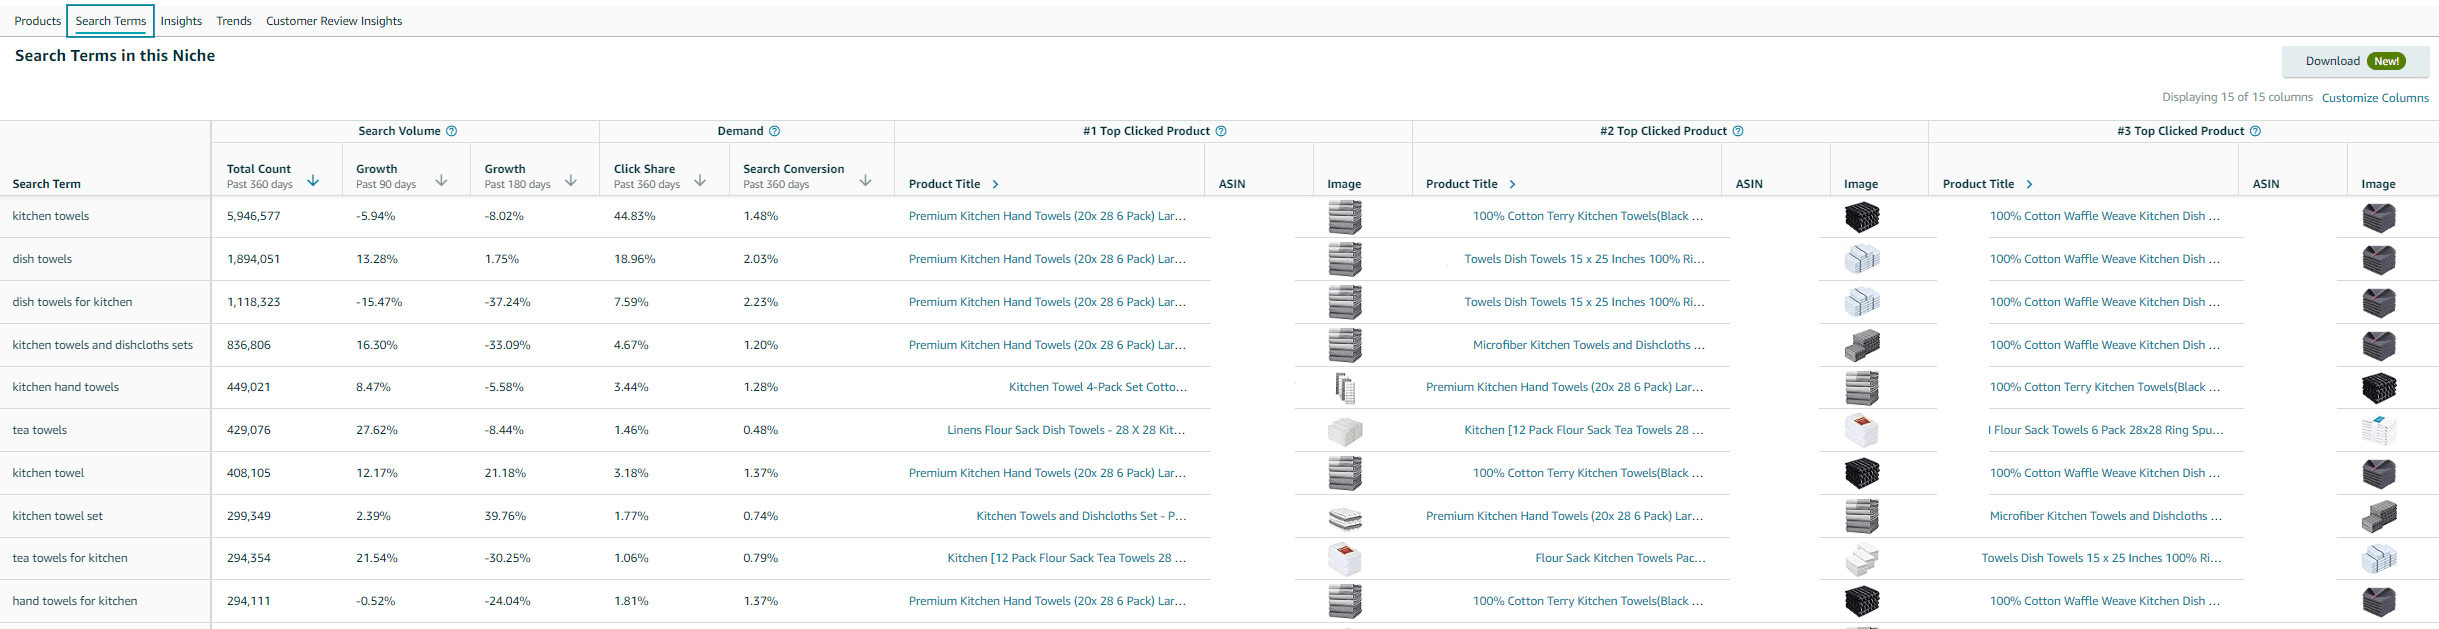The image size is (2439, 629).
Task: Show help for #2 Top Clicked Product
Action: tap(1738, 131)
